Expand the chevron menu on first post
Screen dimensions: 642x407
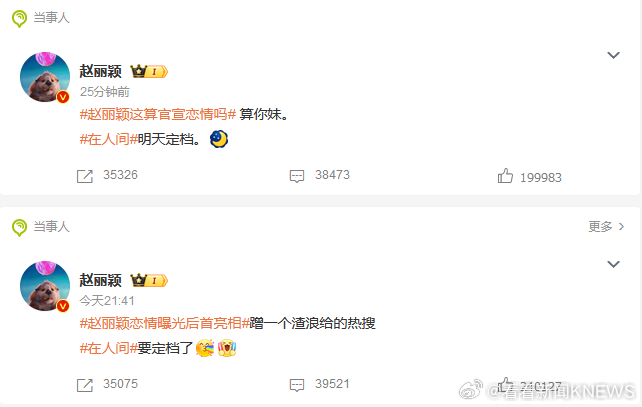613,55
